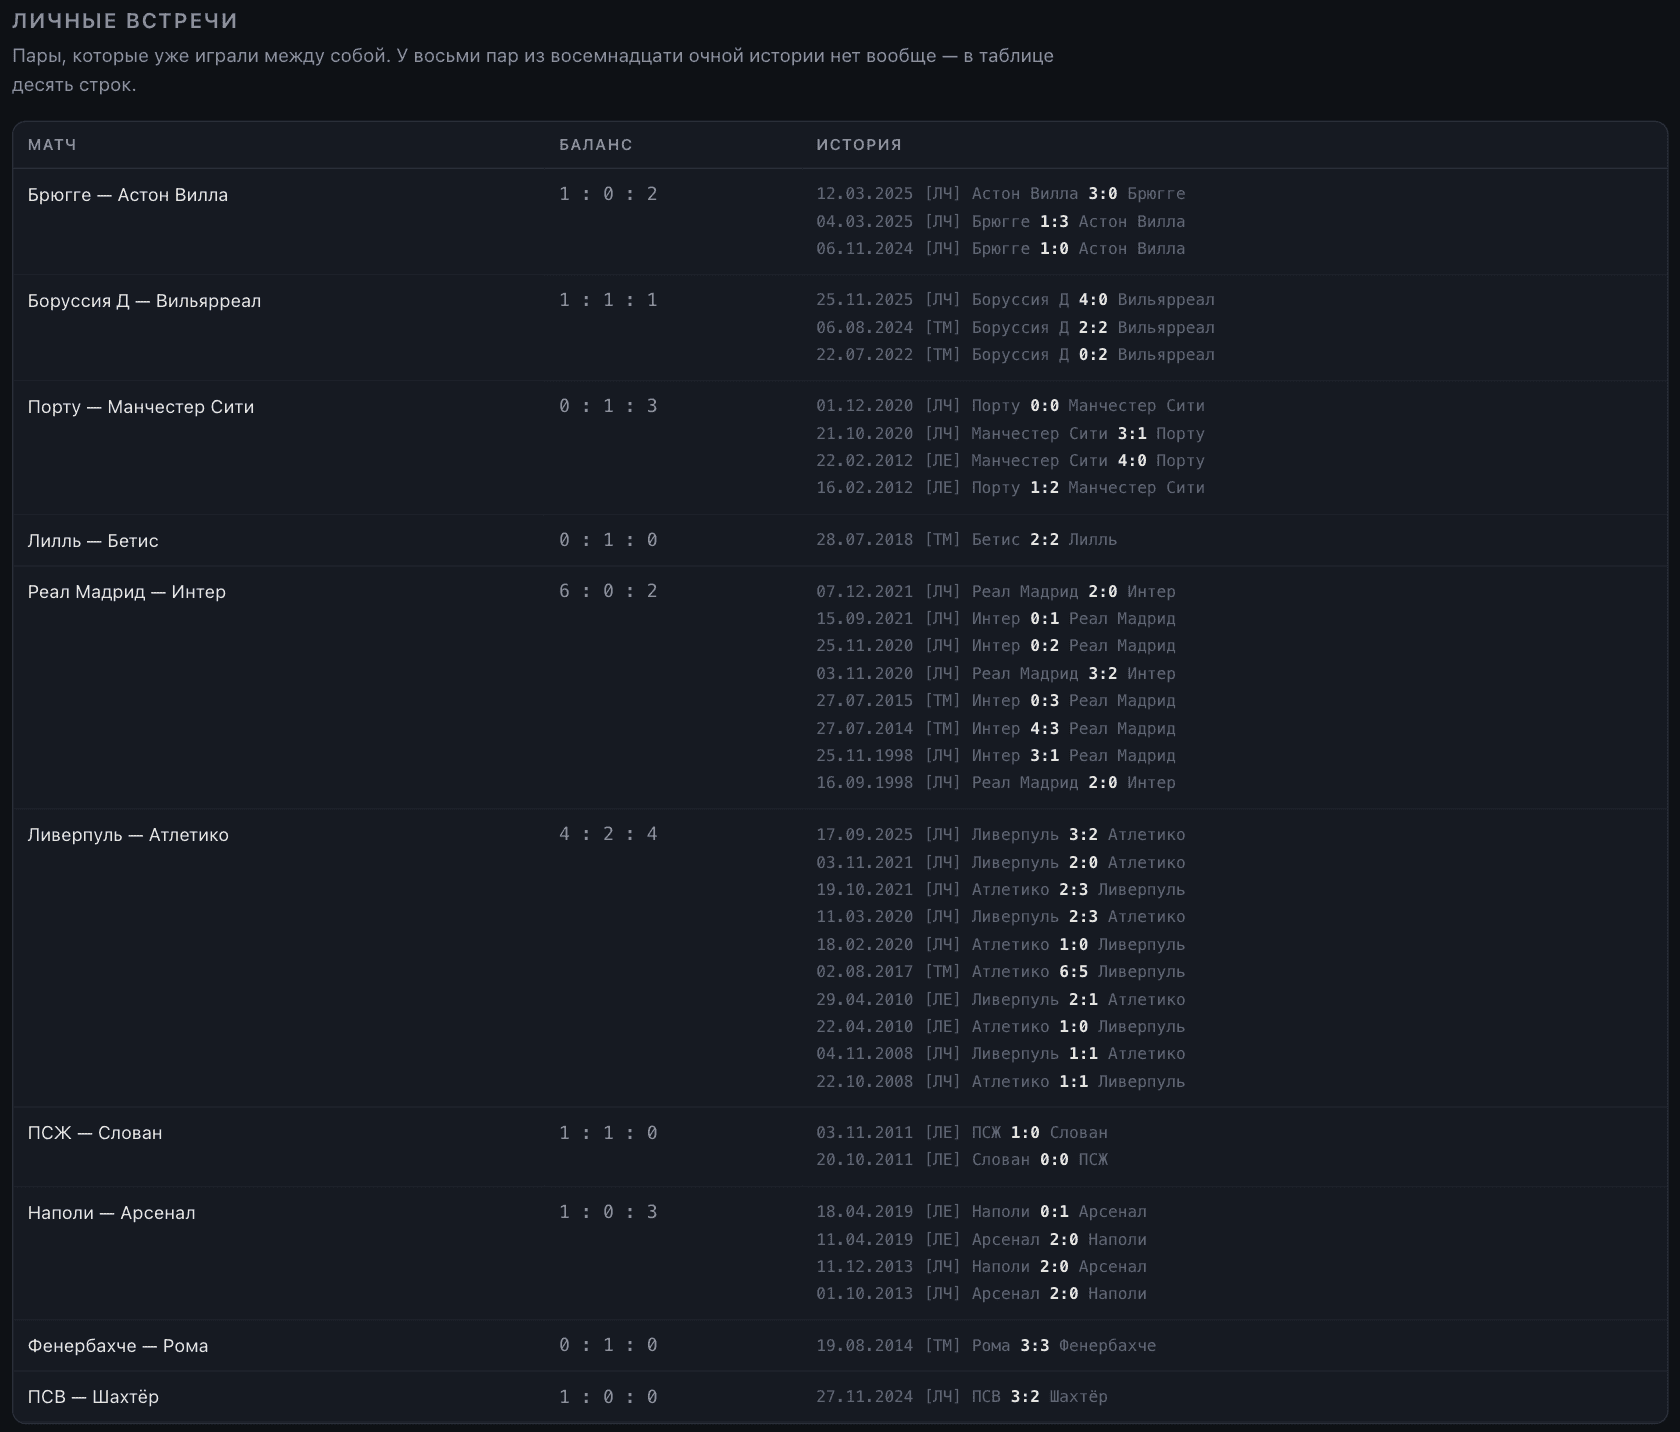Select the match Фенербахче — Рома
The width and height of the screenshot is (1680, 1432).
(118, 1346)
